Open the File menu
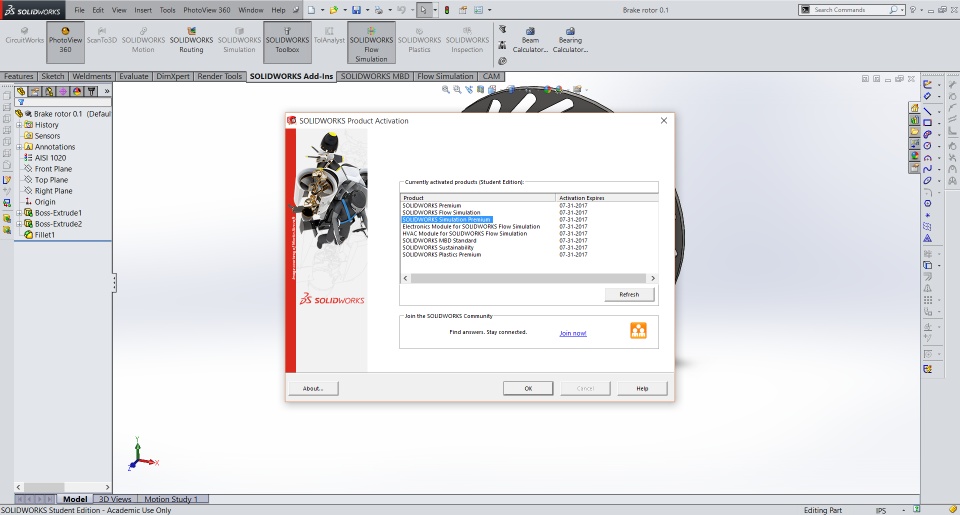 tap(80, 10)
